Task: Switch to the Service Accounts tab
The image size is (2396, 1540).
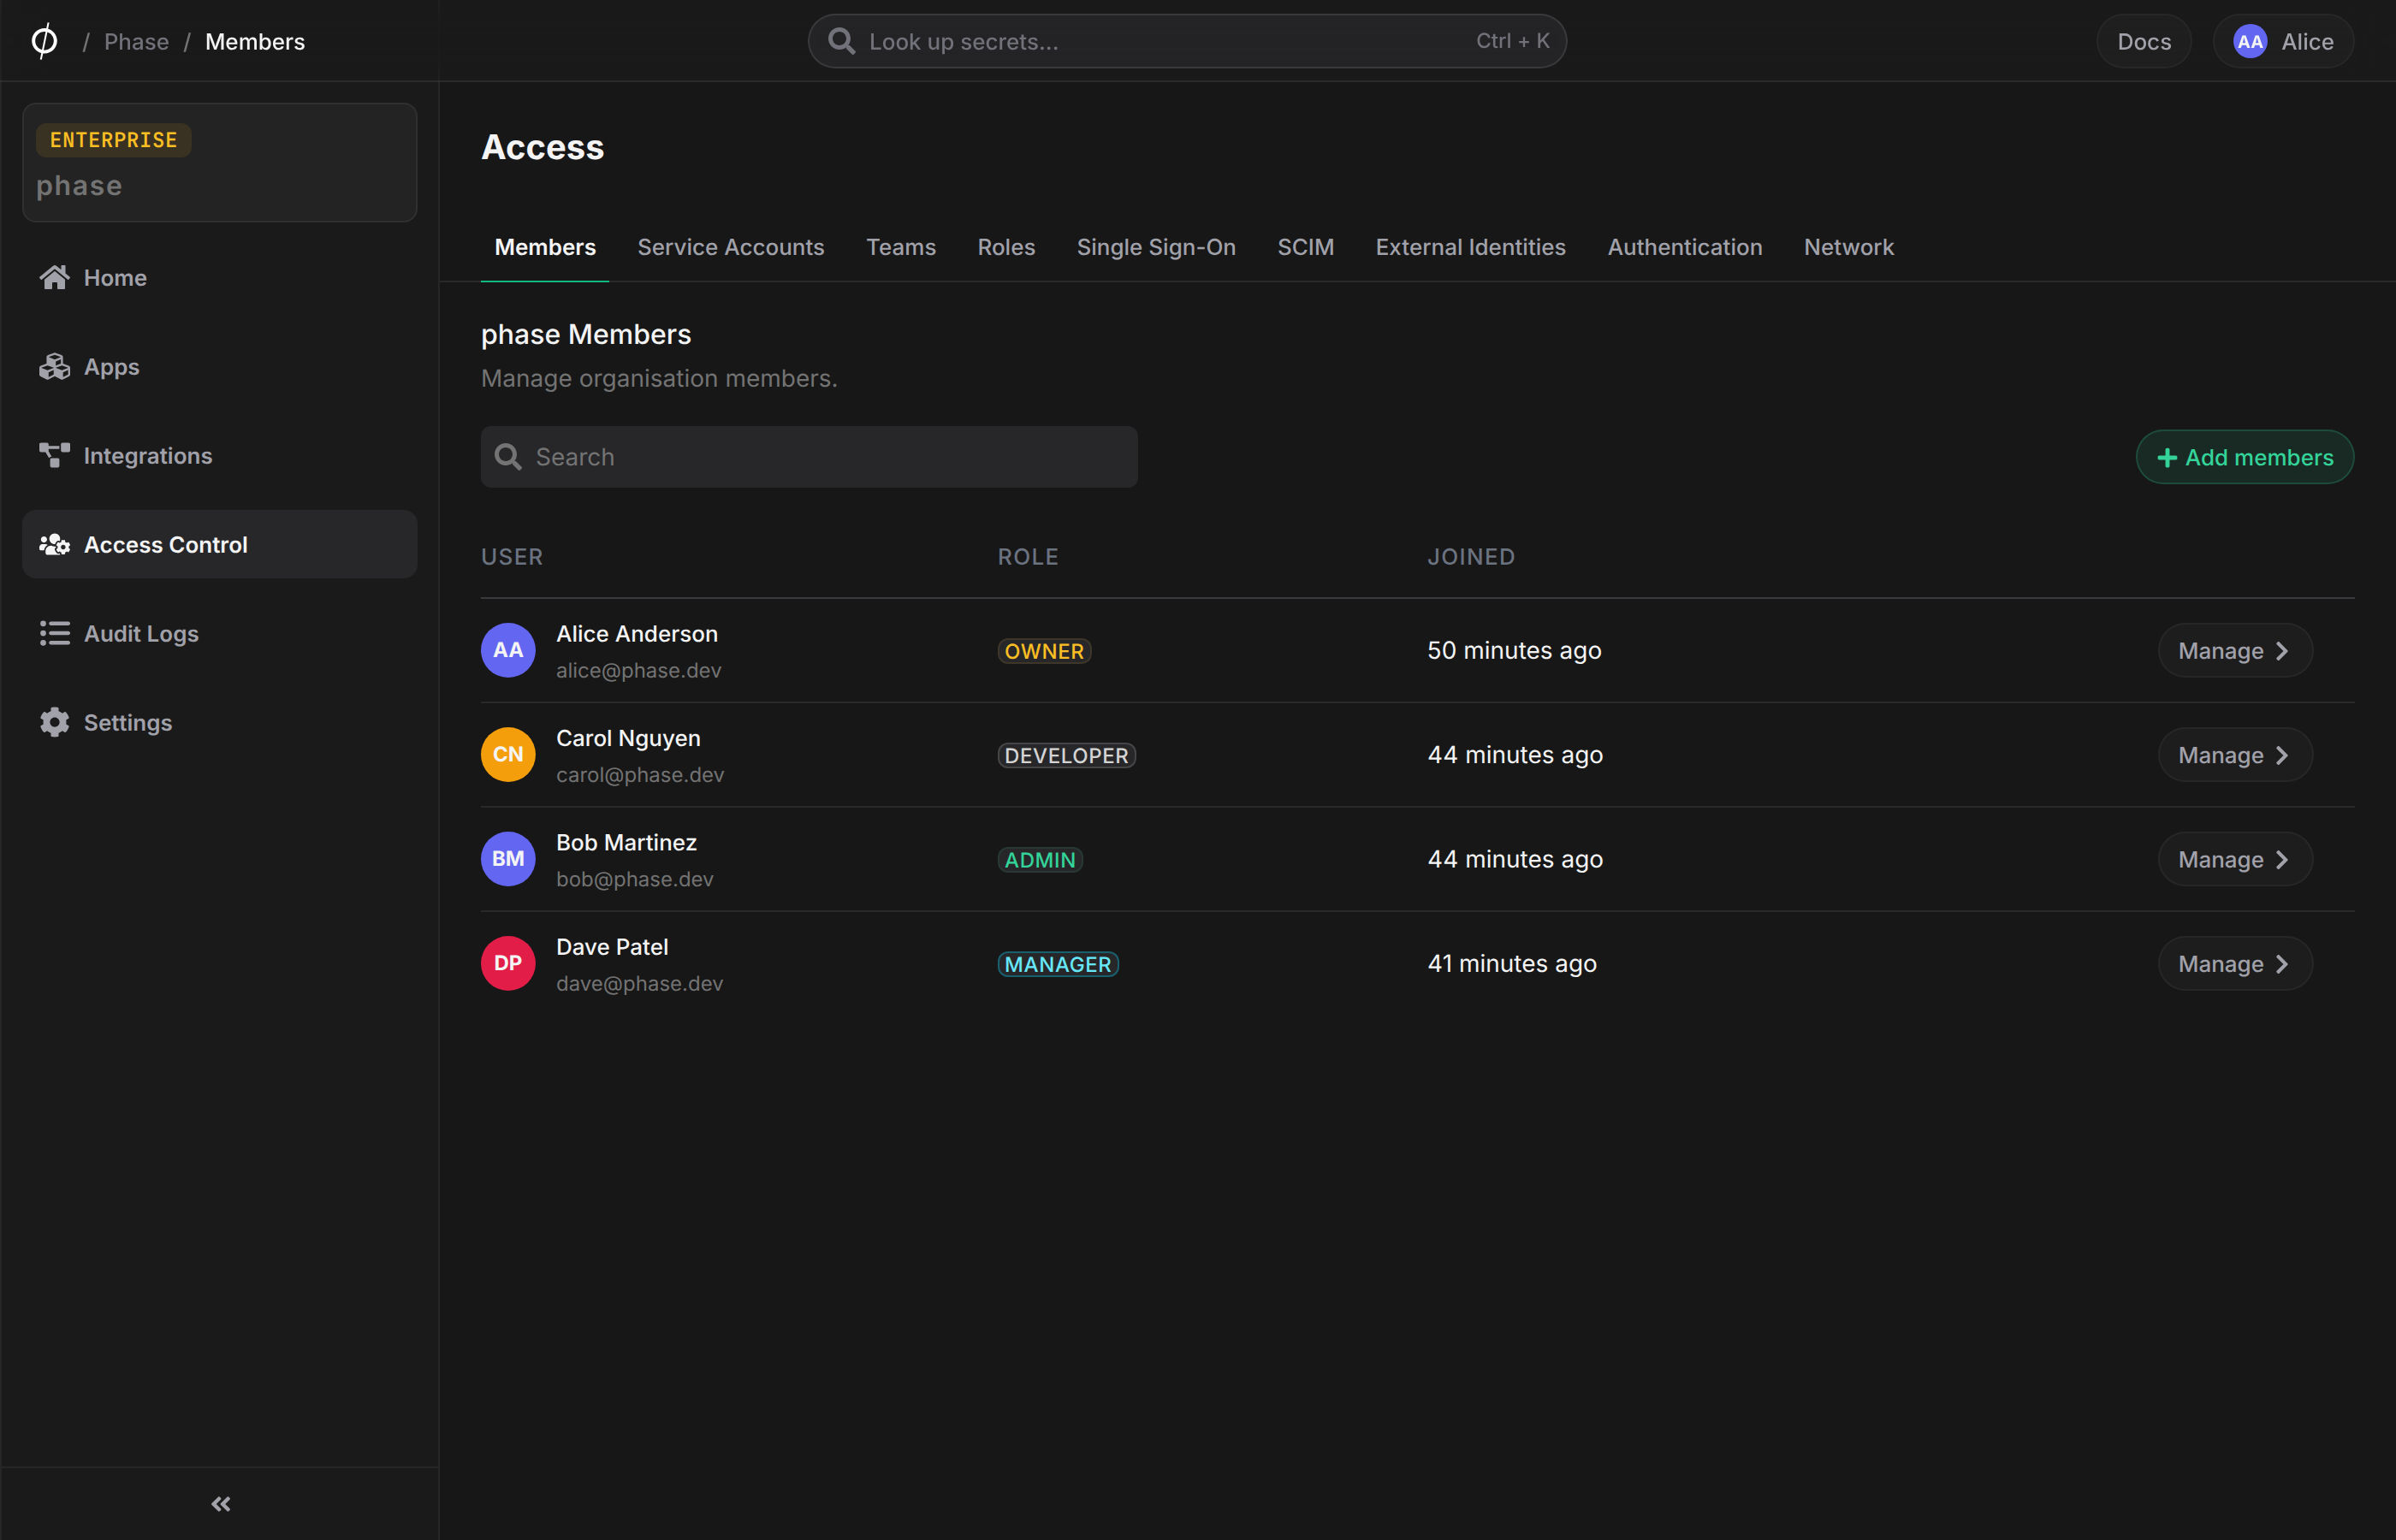Action: (731, 247)
